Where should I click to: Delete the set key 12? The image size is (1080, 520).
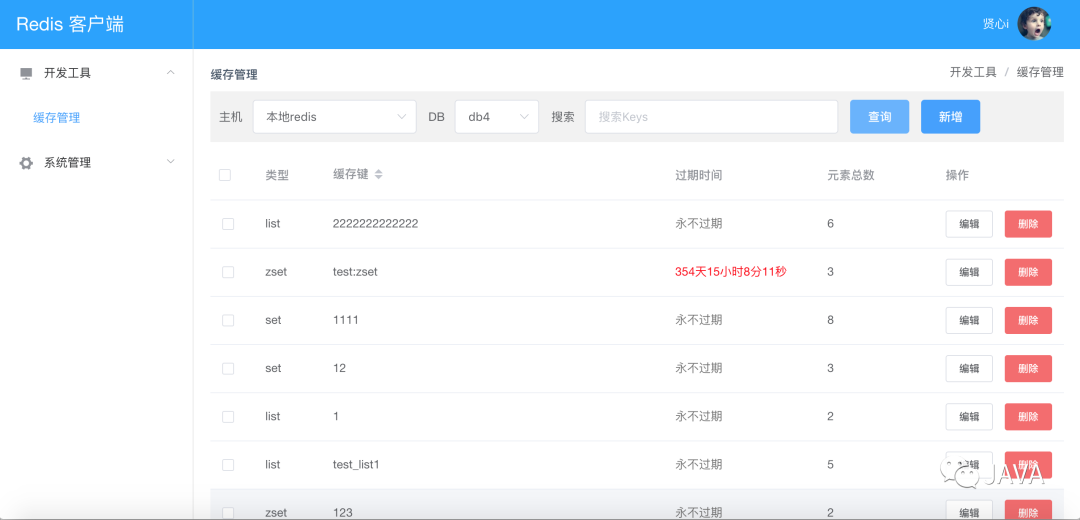tap(1028, 368)
